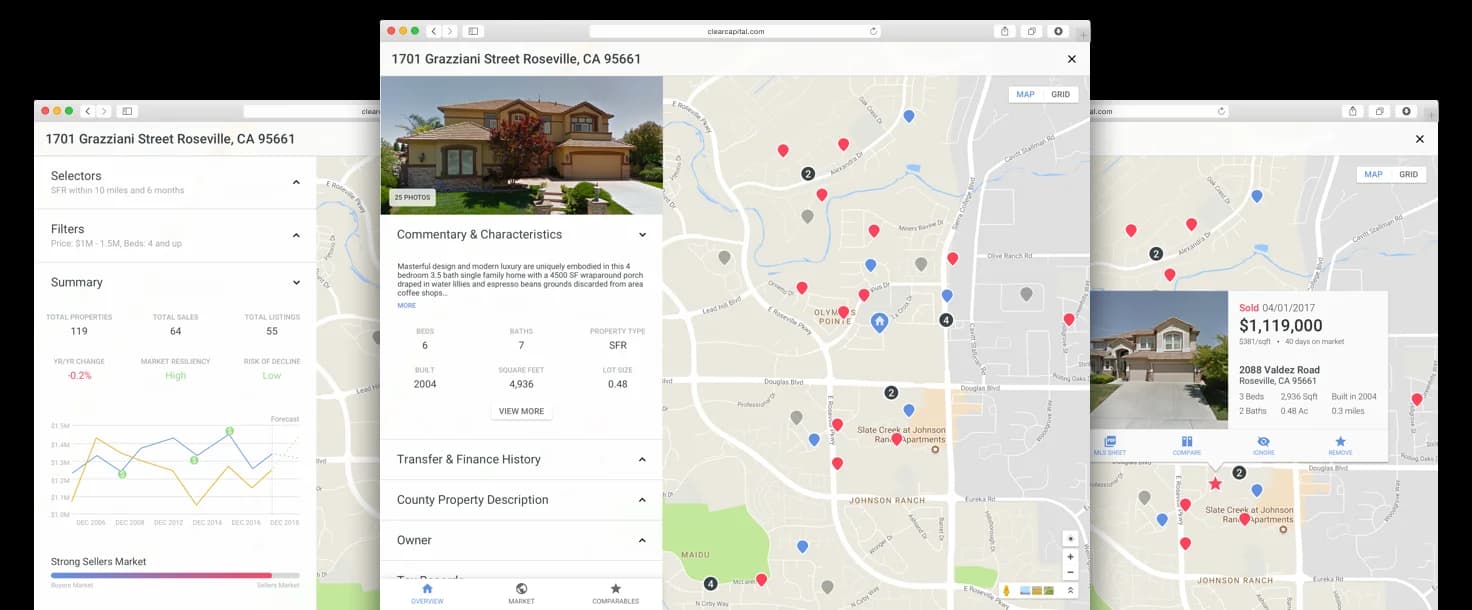Click red pin on Slate Creek Apartments in front map
Screen dimensions: 1472x610
pos(896,439)
